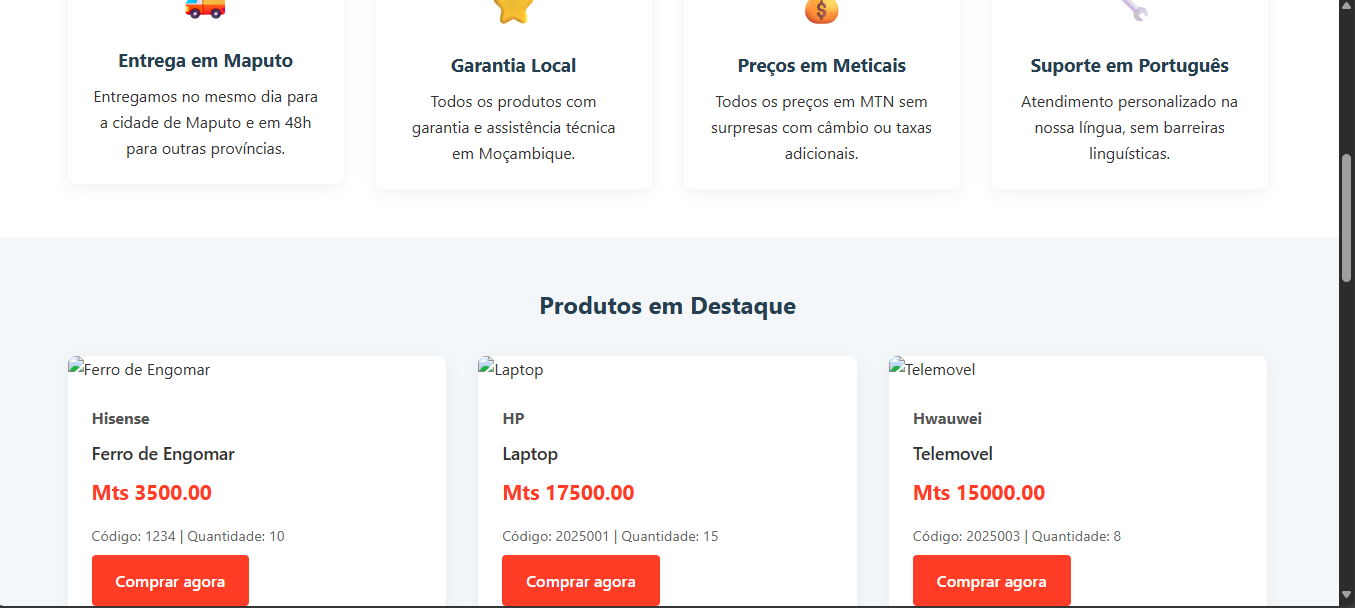Click the Preços em Meticais heading

(x=821, y=66)
